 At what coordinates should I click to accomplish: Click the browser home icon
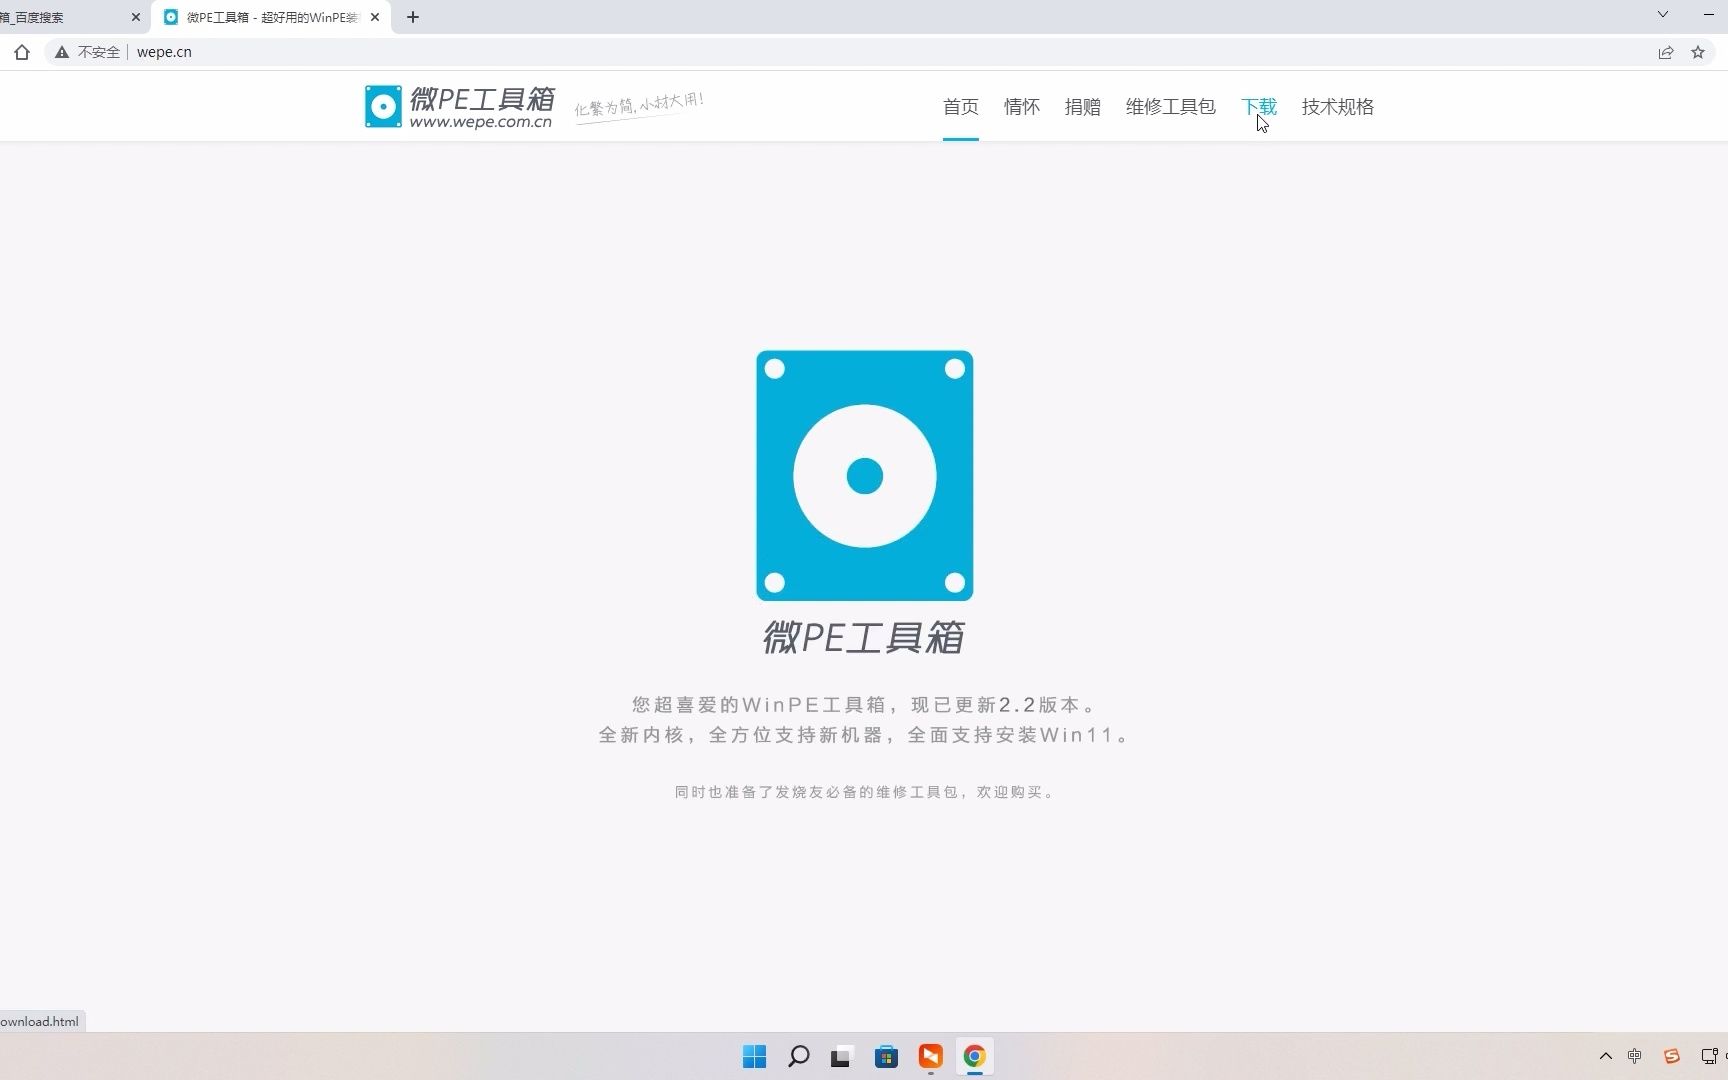pyautogui.click(x=22, y=52)
